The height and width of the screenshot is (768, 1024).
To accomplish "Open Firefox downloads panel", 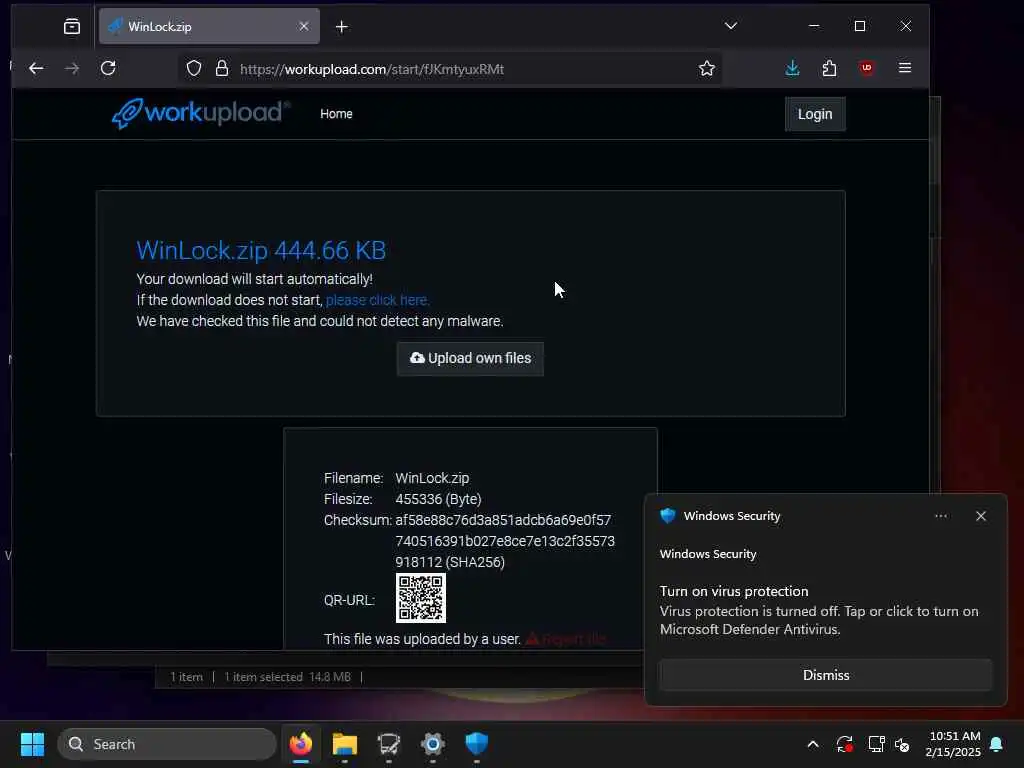I will 792,68.
